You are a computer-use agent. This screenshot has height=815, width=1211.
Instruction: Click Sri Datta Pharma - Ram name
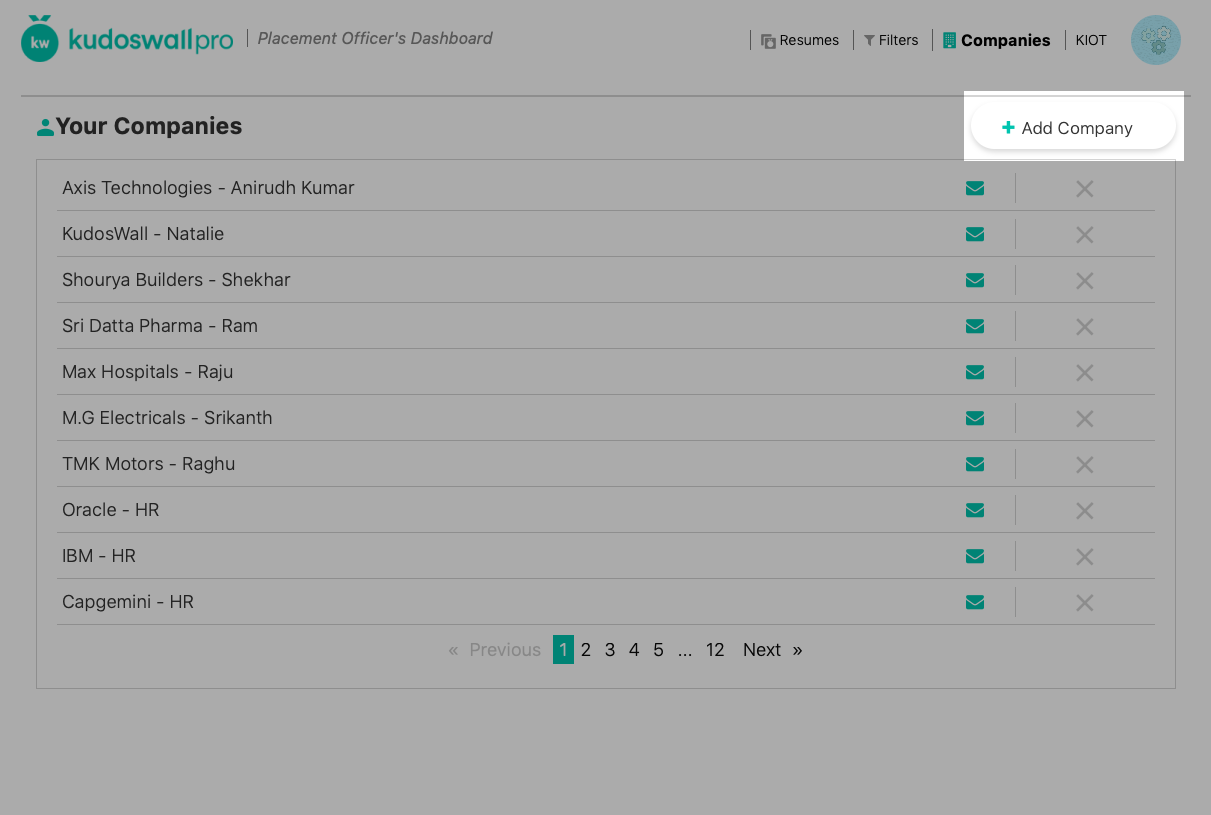pos(160,326)
